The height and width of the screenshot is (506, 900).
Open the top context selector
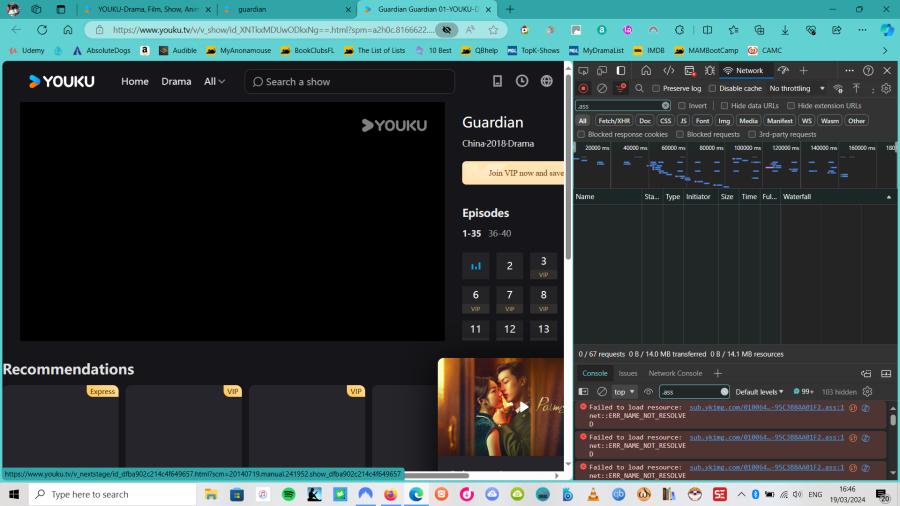click(624, 392)
